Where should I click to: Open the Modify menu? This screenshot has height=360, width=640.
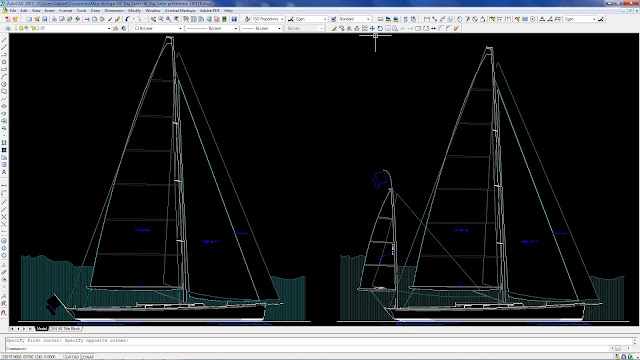click(x=134, y=10)
